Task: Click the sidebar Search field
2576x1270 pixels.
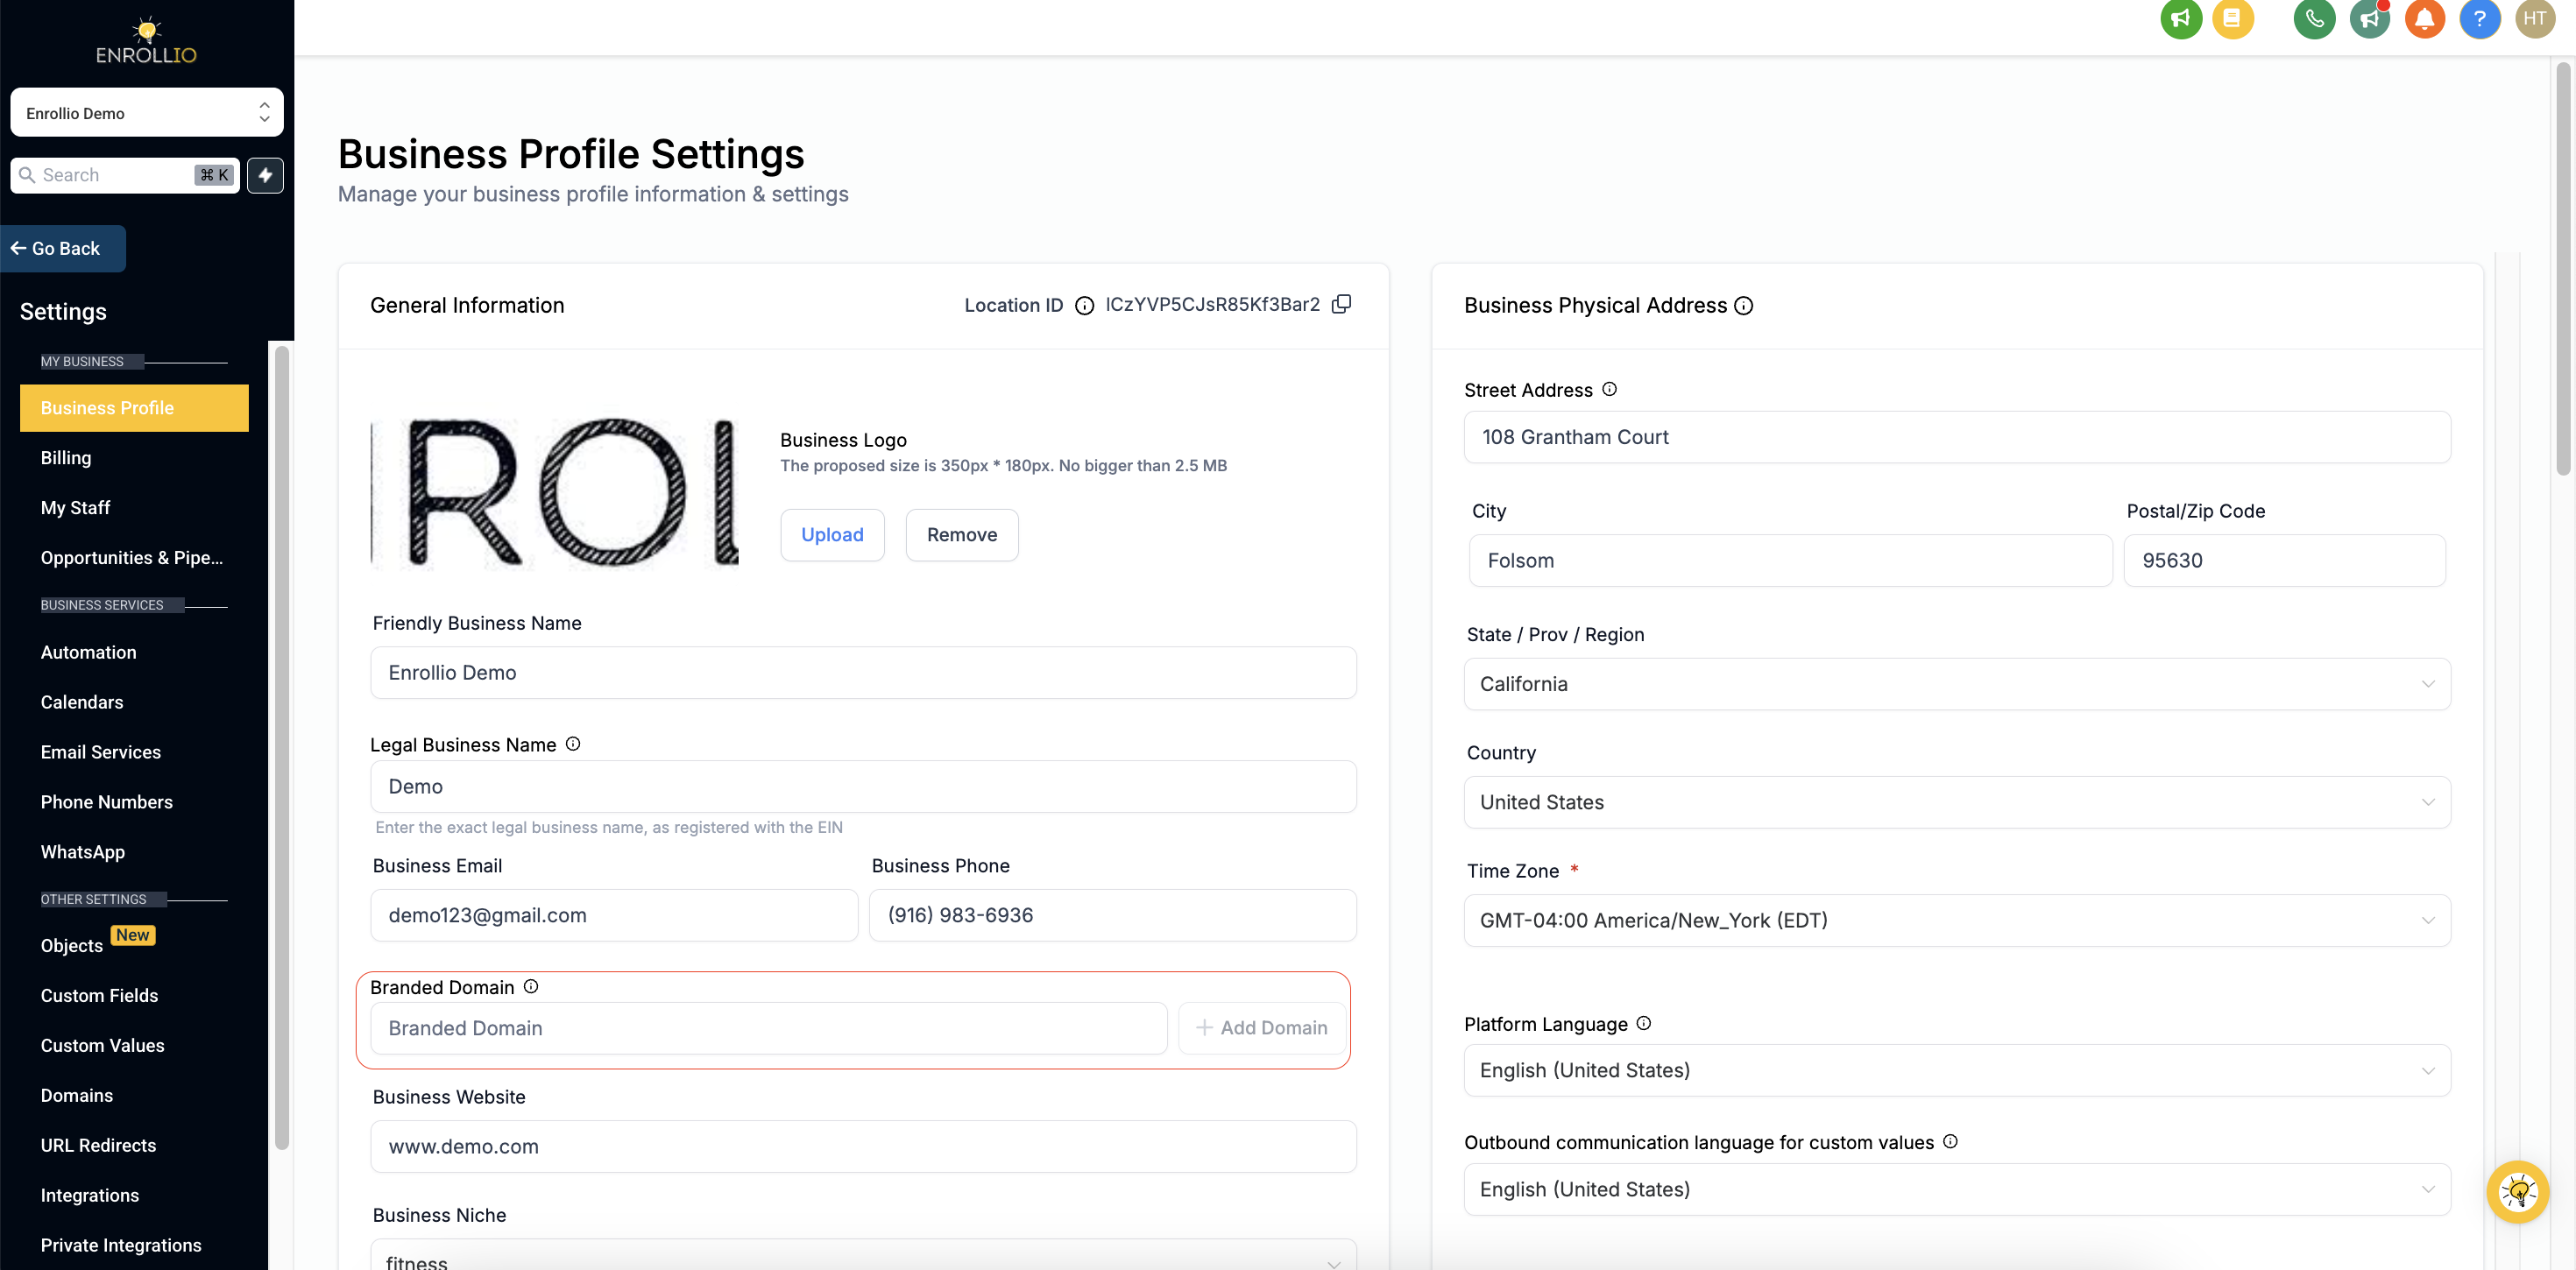Action: pyautogui.click(x=125, y=175)
